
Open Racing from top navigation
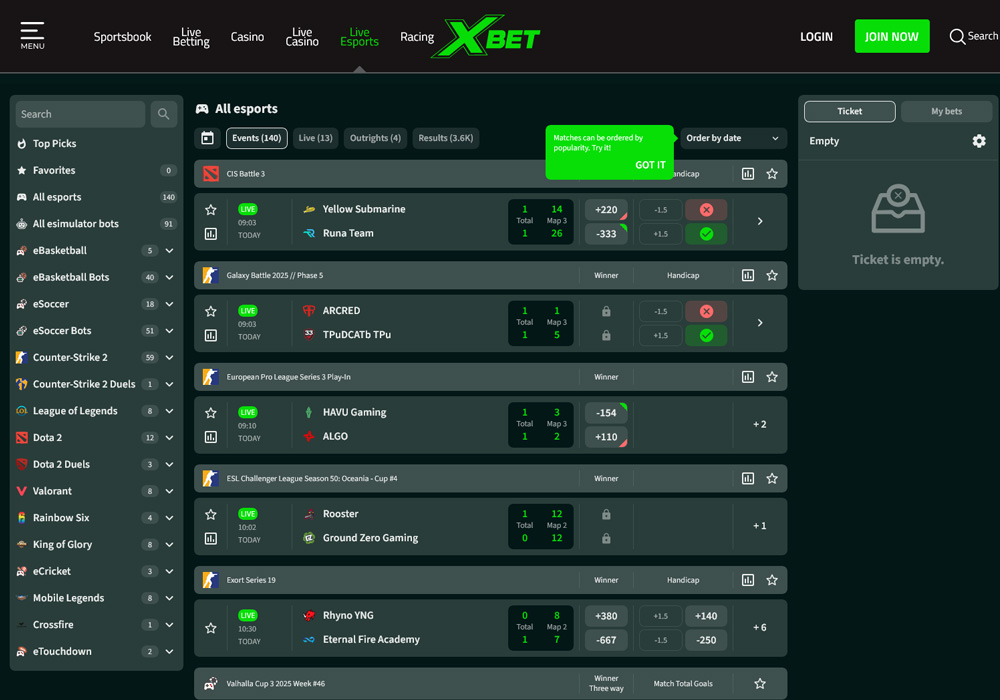pyautogui.click(x=417, y=36)
